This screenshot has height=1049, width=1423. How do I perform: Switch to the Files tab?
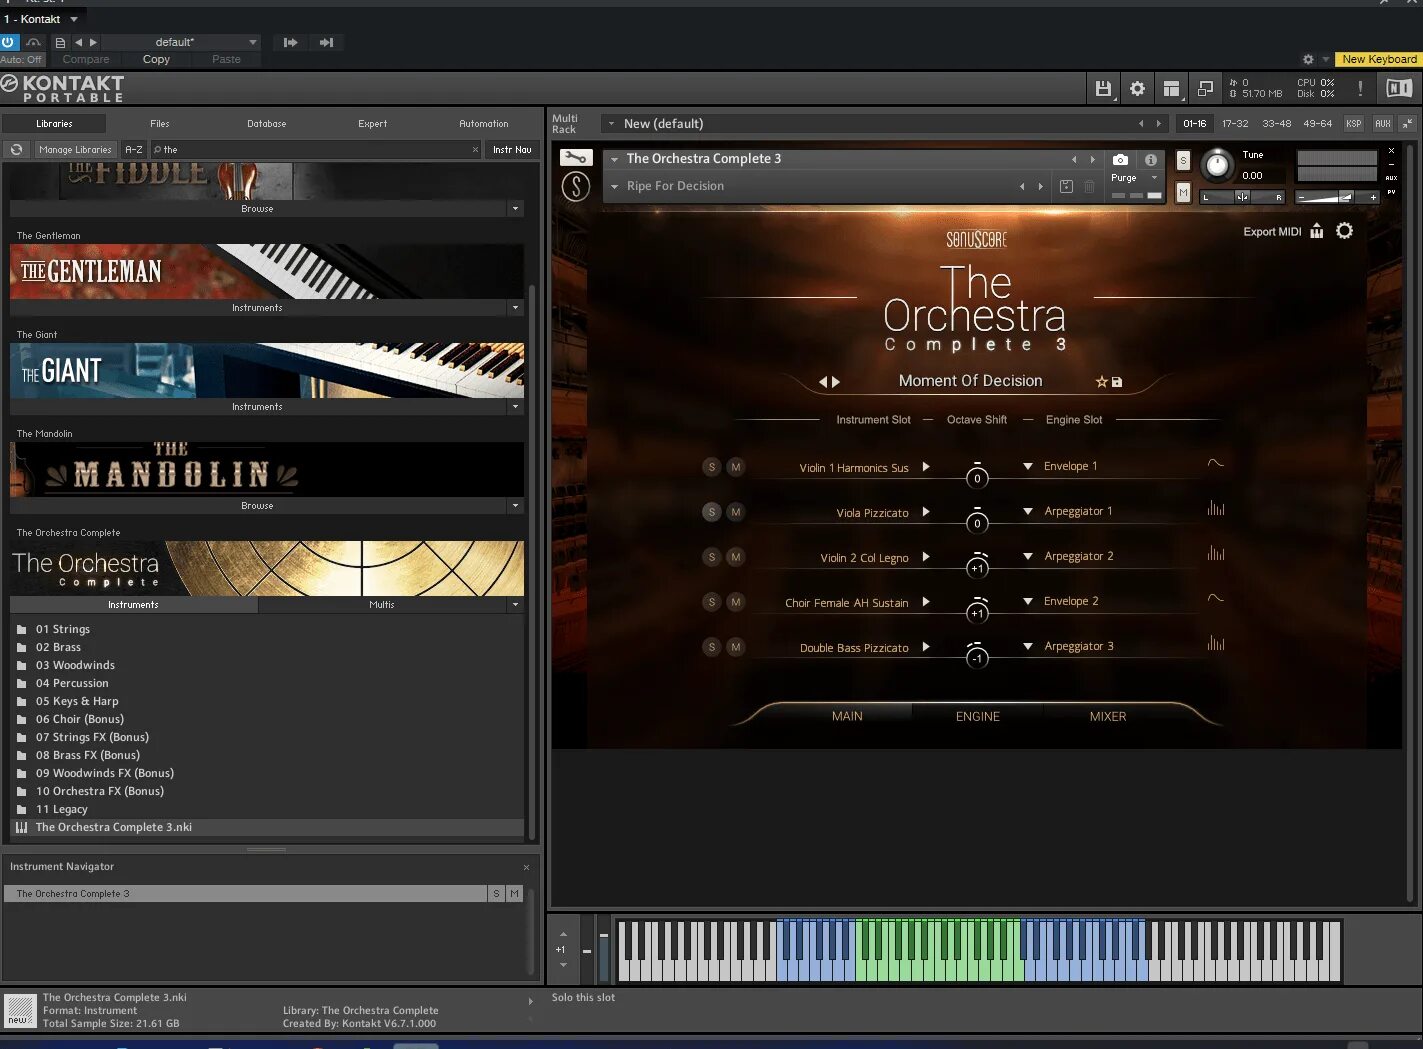pyautogui.click(x=160, y=124)
